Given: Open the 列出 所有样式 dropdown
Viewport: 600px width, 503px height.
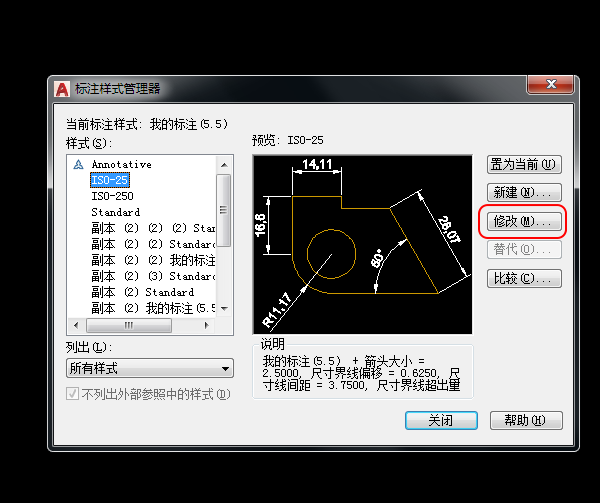Looking at the screenshot, I should click(150, 368).
